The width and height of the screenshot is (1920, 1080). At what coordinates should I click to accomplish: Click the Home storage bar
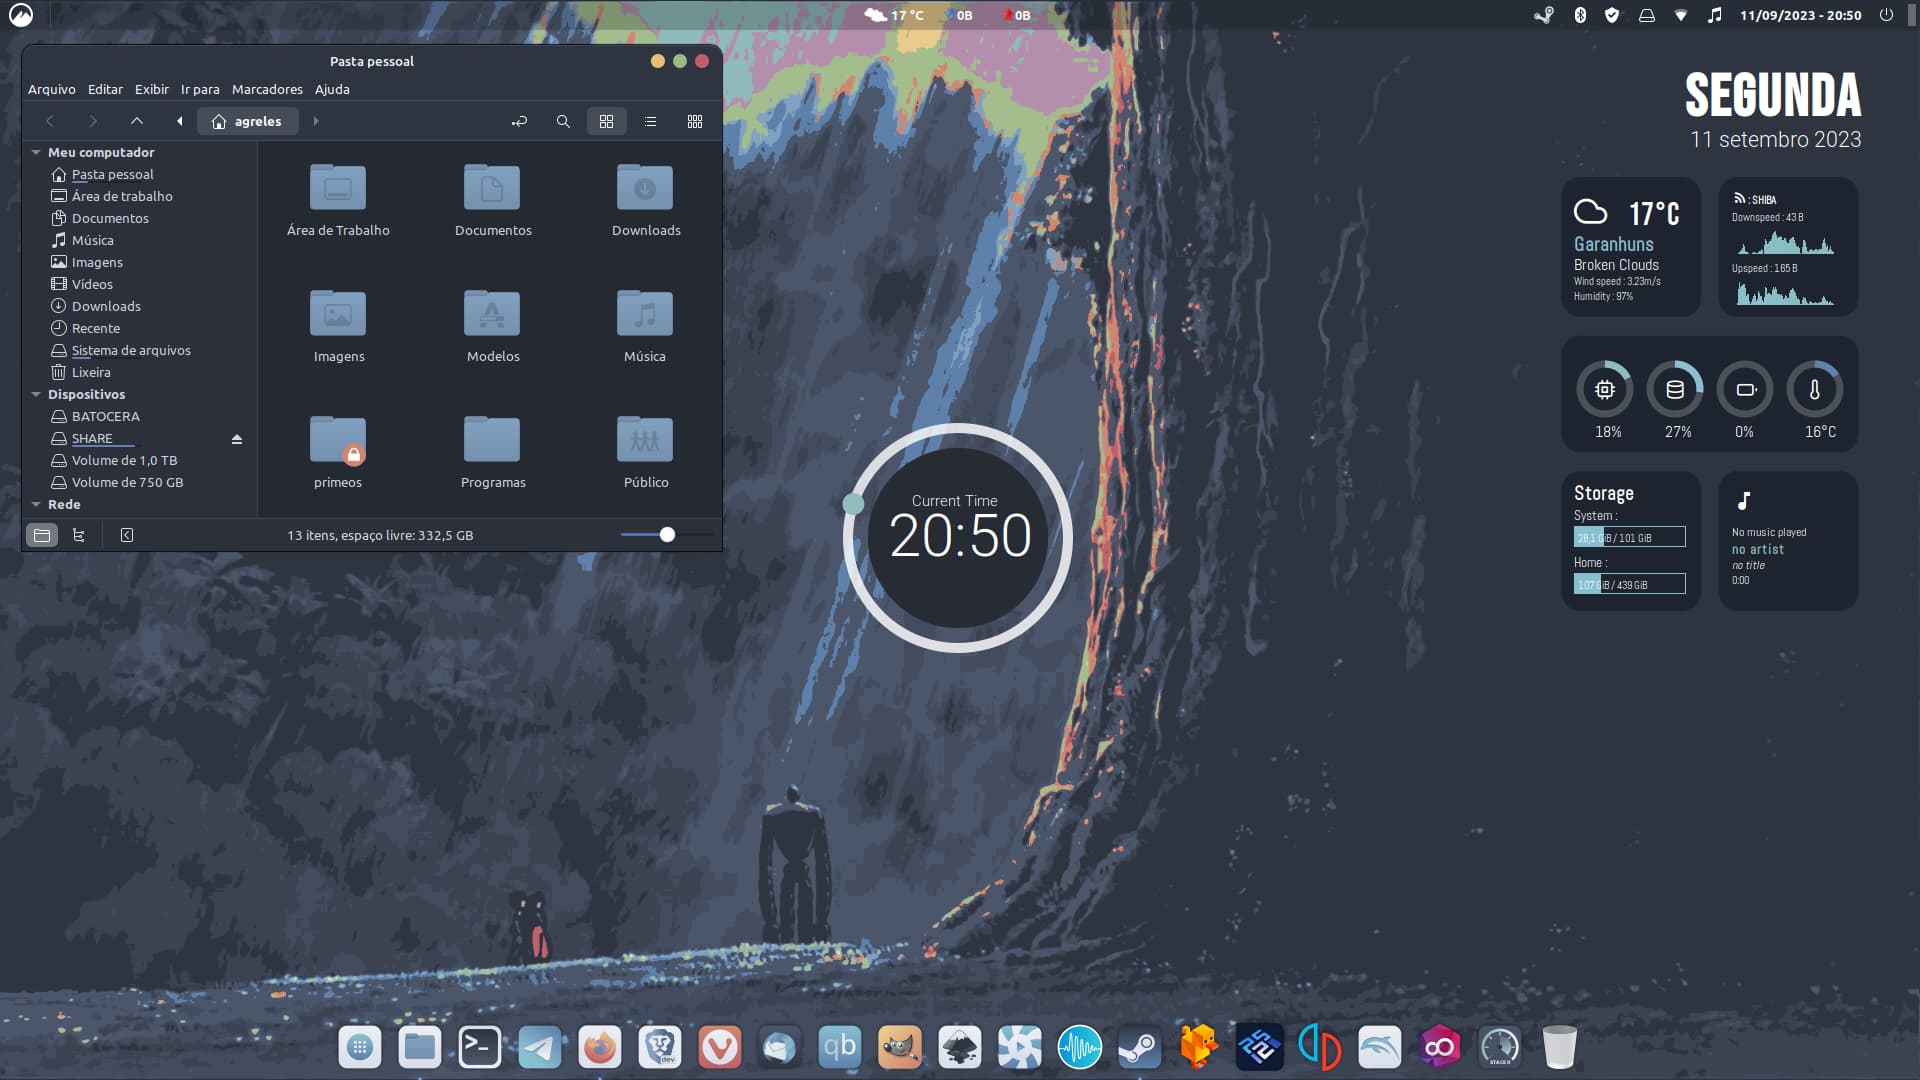click(x=1629, y=584)
